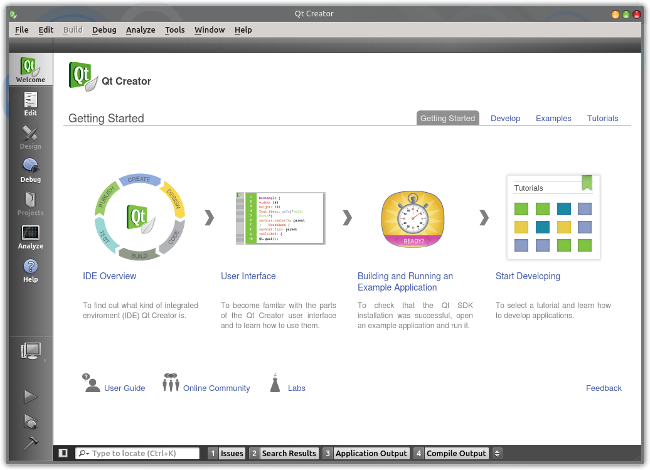Viewport: 650px width, 470px height.
Task: Select the Design mode icon
Action: (x=31, y=137)
